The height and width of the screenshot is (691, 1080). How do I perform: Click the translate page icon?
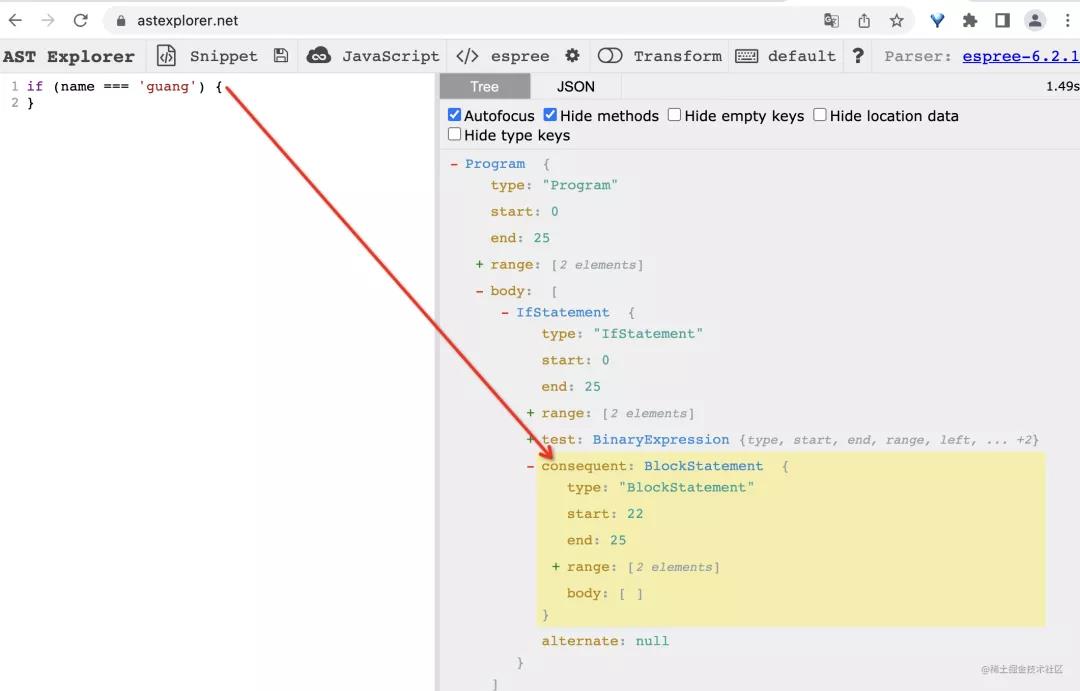831,20
